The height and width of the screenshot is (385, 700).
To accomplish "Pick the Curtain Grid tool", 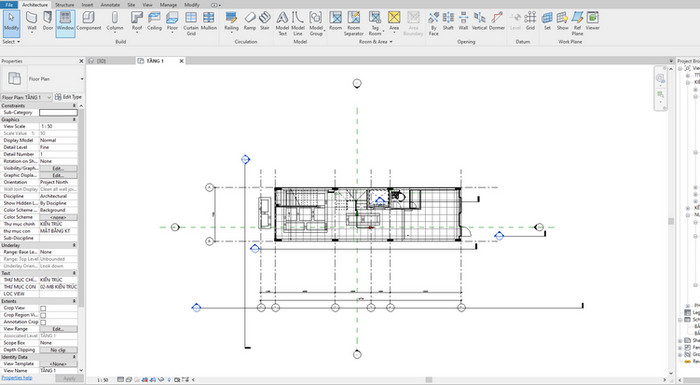I will [x=191, y=23].
